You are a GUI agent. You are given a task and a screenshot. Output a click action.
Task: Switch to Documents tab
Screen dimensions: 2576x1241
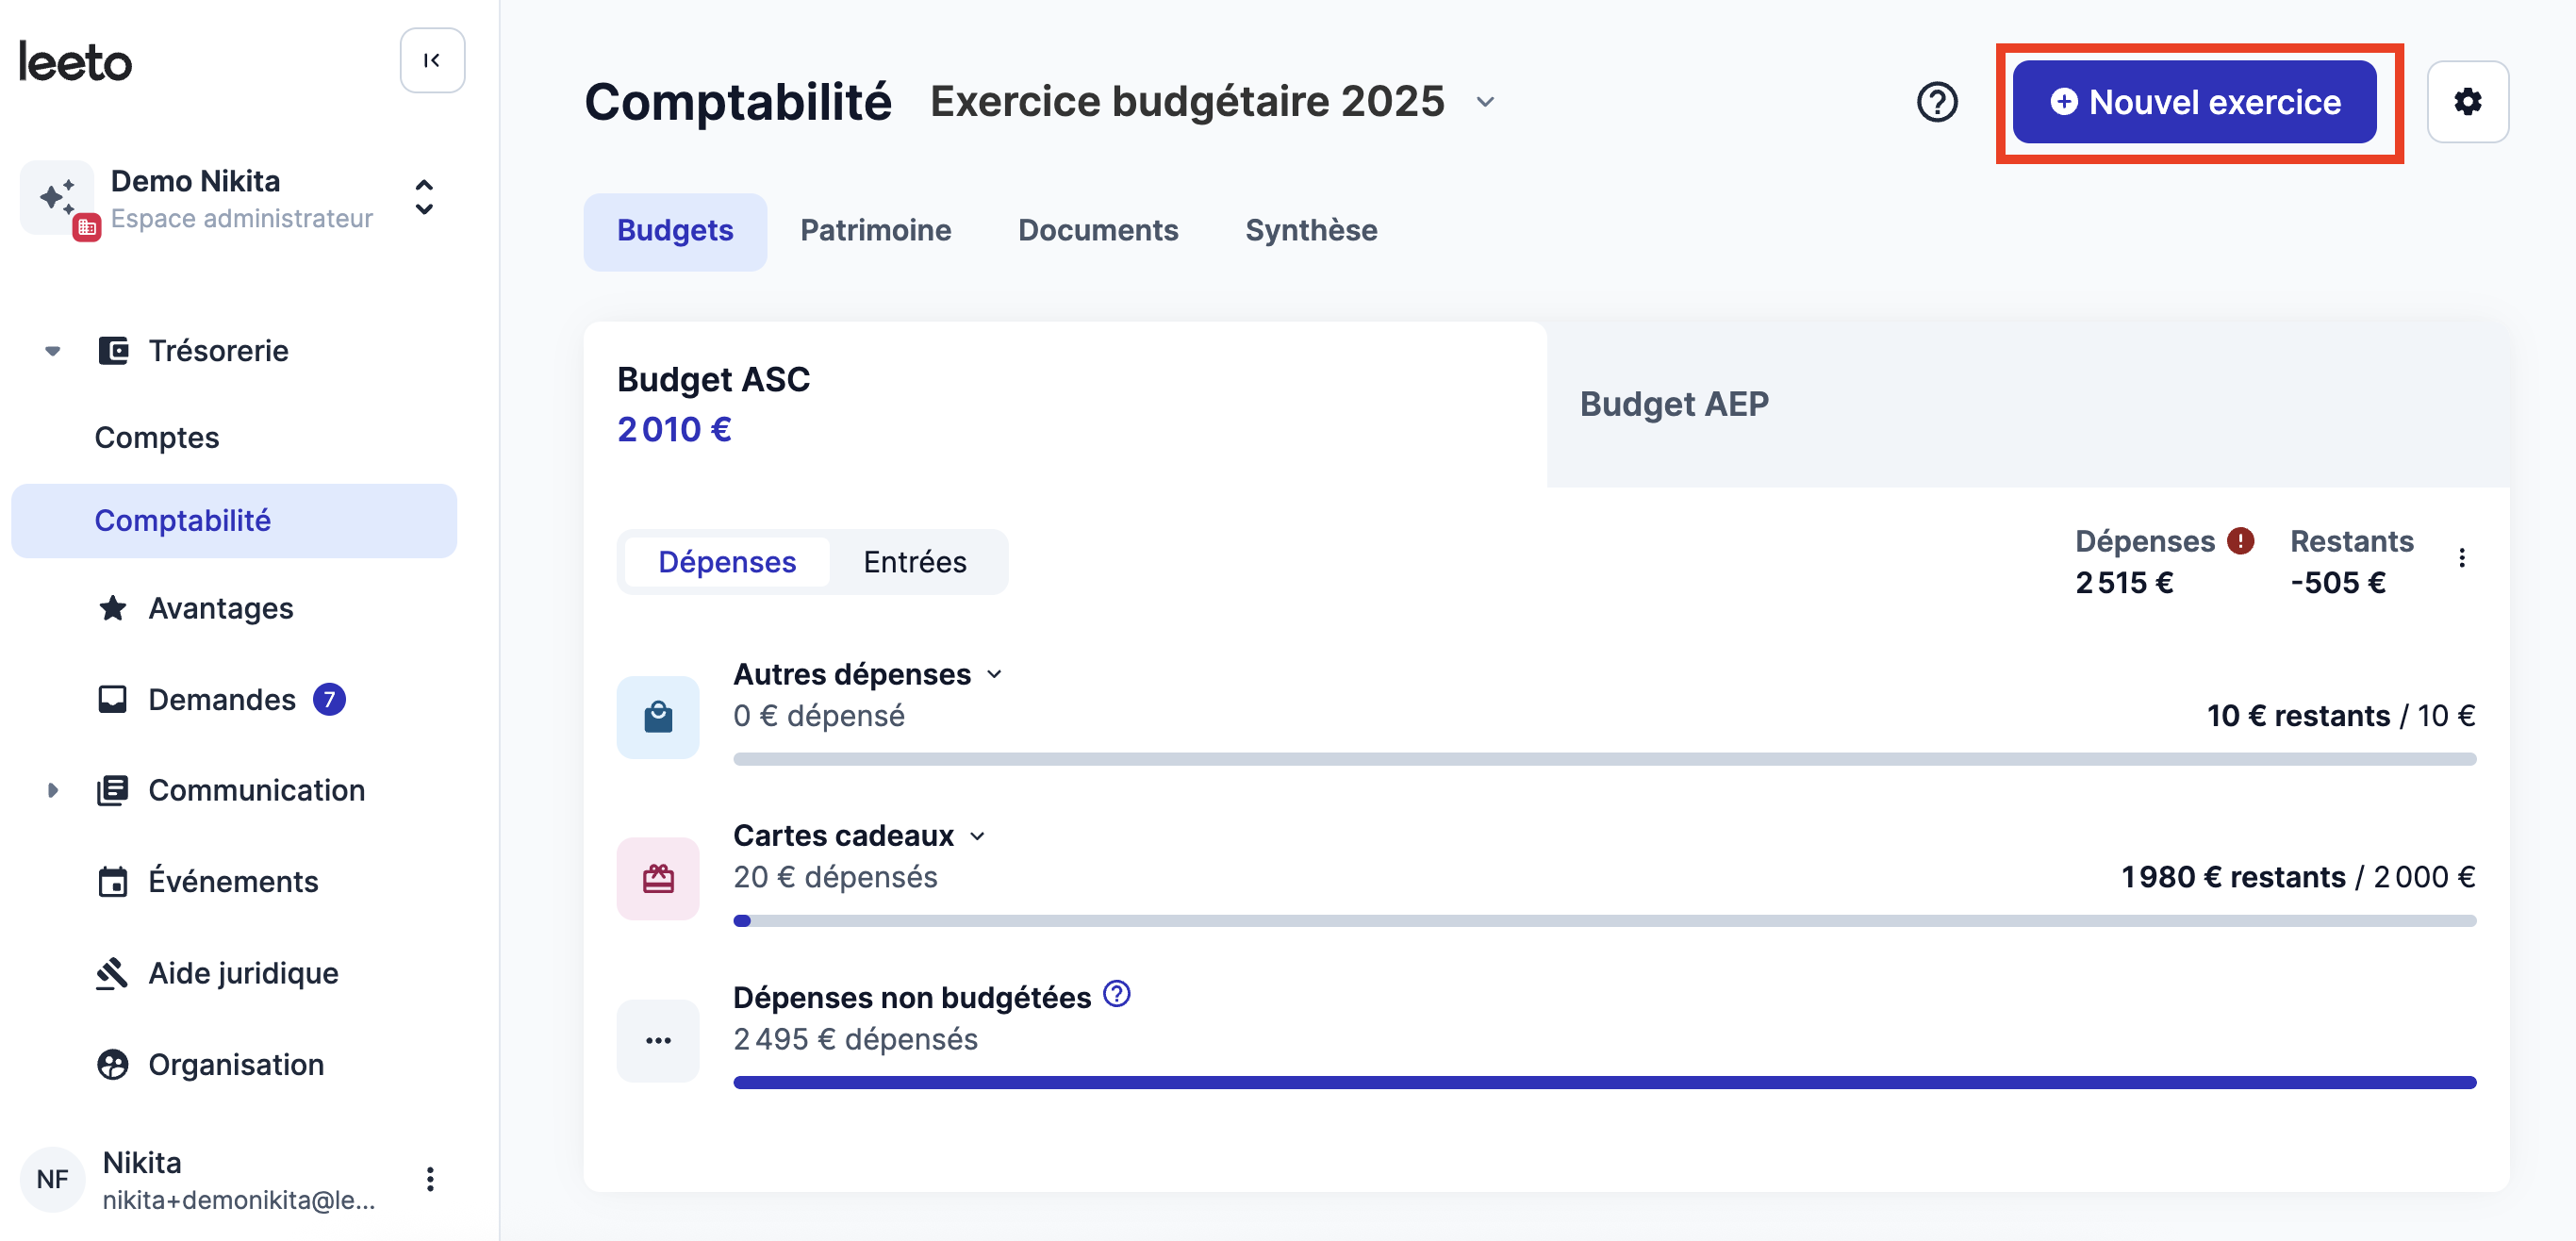(x=1098, y=231)
